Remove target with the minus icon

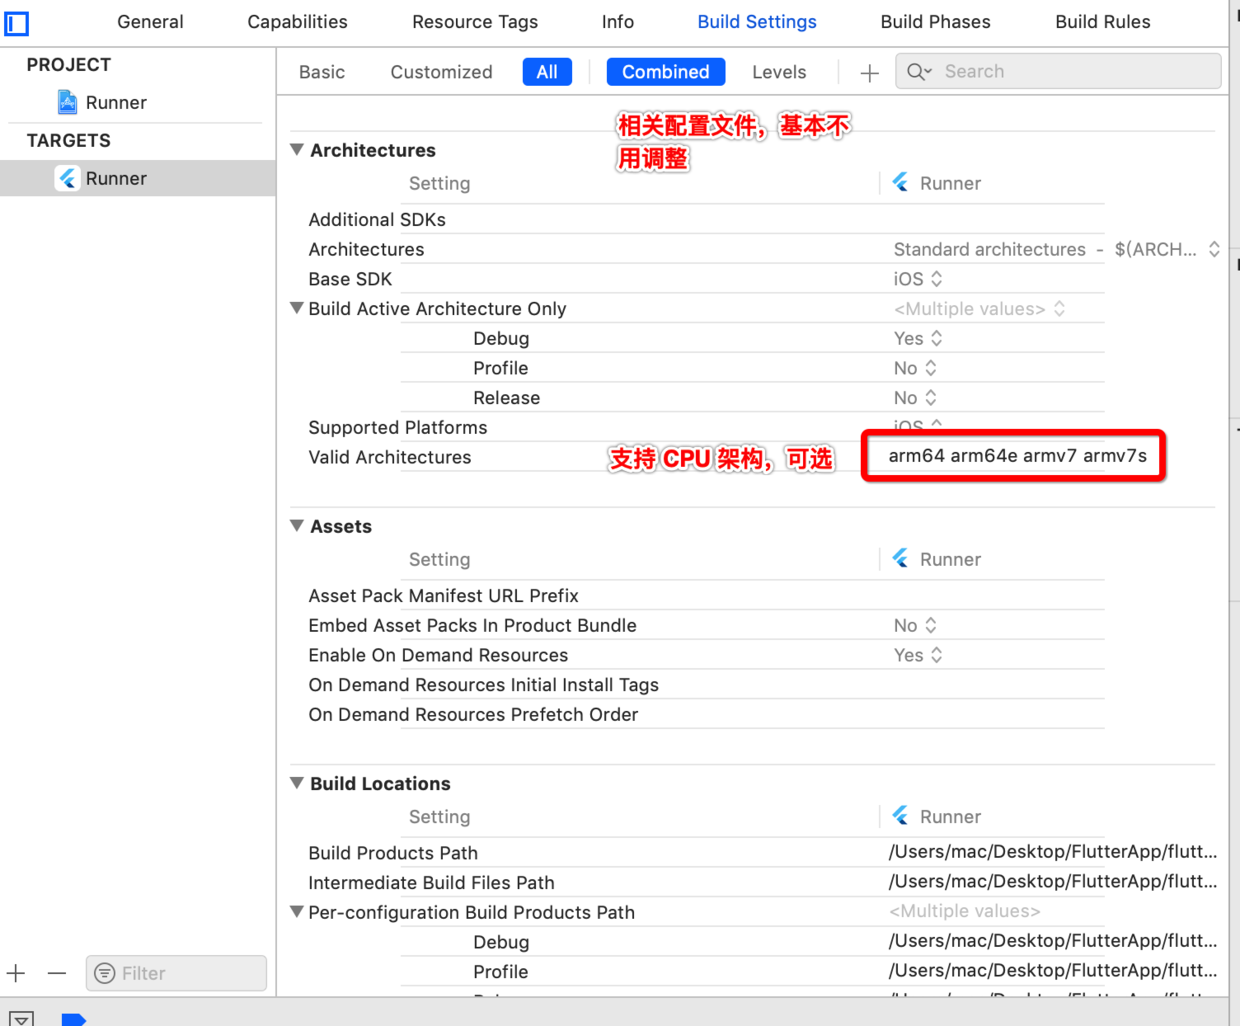57,973
